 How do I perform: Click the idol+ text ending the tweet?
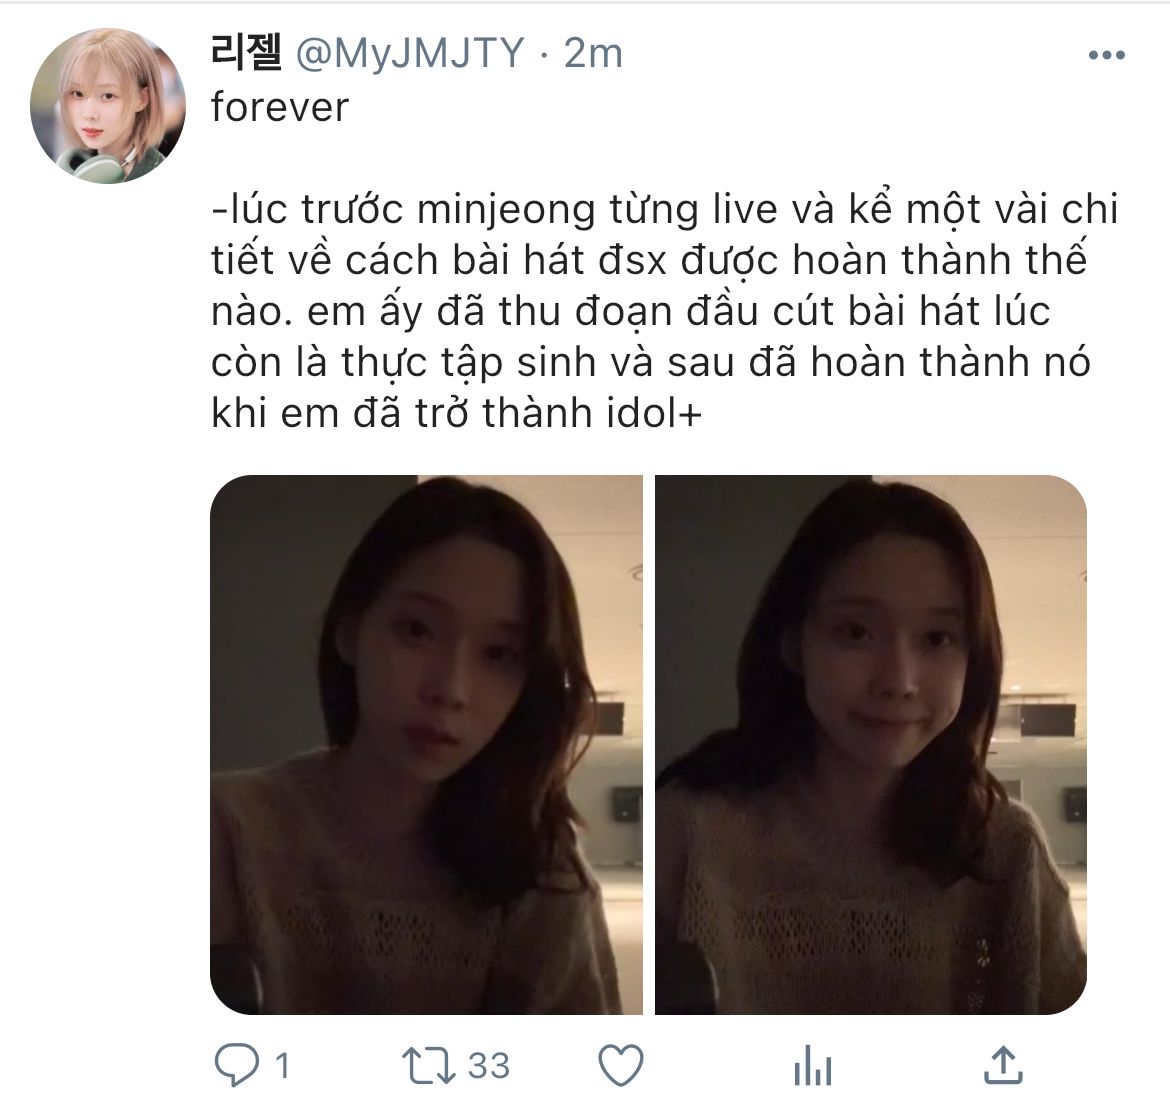(654, 413)
